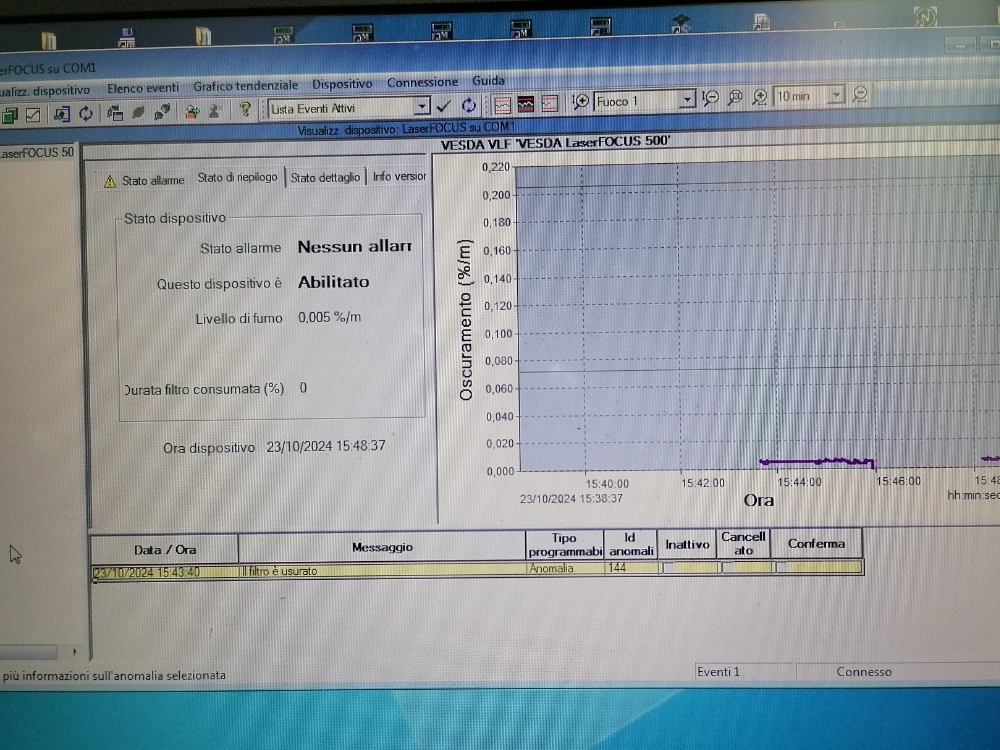This screenshot has height=750, width=1000.
Task: Tick the Inattivo checkbox in the filter anomaly row
Action: pyautogui.click(x=668, y=567)
